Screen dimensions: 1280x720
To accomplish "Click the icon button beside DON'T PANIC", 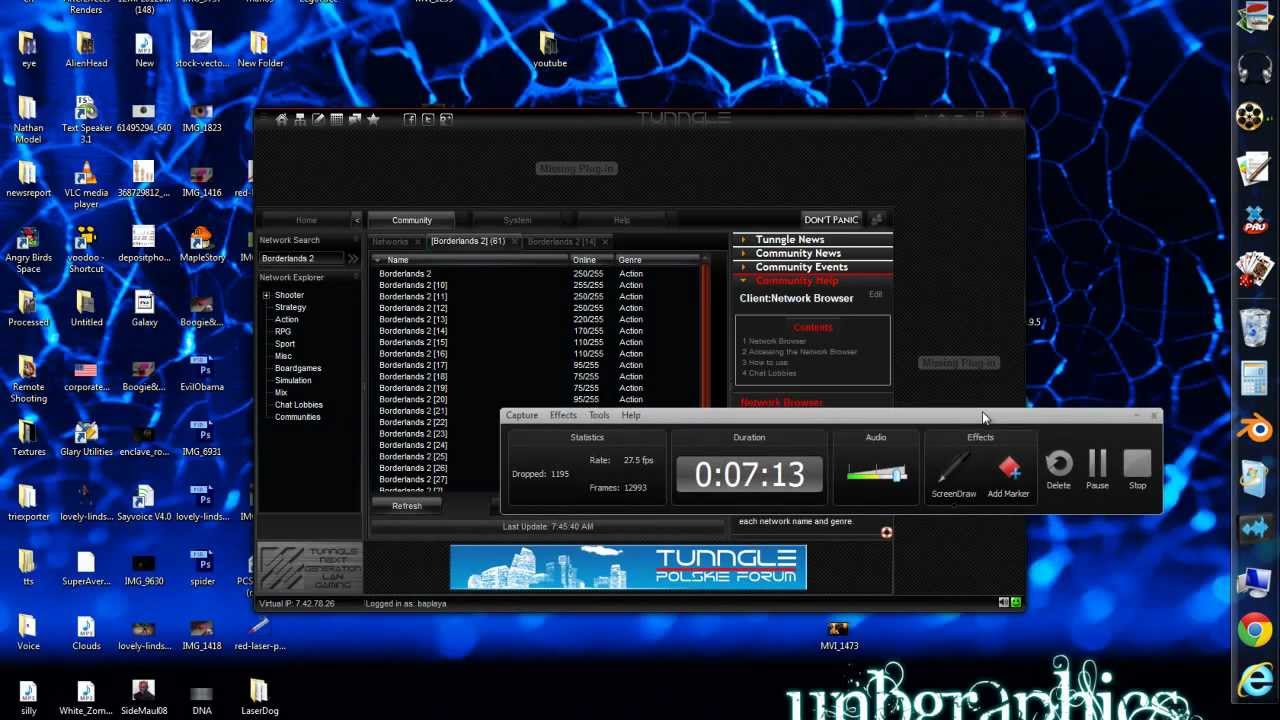I will point(877,219).
